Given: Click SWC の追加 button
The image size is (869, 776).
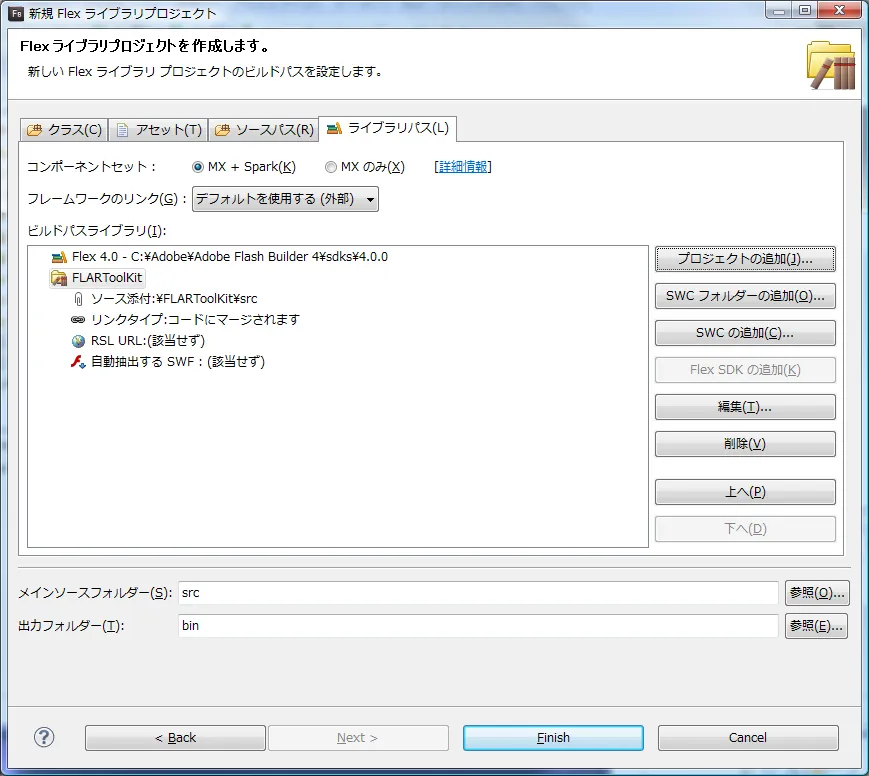Looking at the screenshot, I should [745, 333].
